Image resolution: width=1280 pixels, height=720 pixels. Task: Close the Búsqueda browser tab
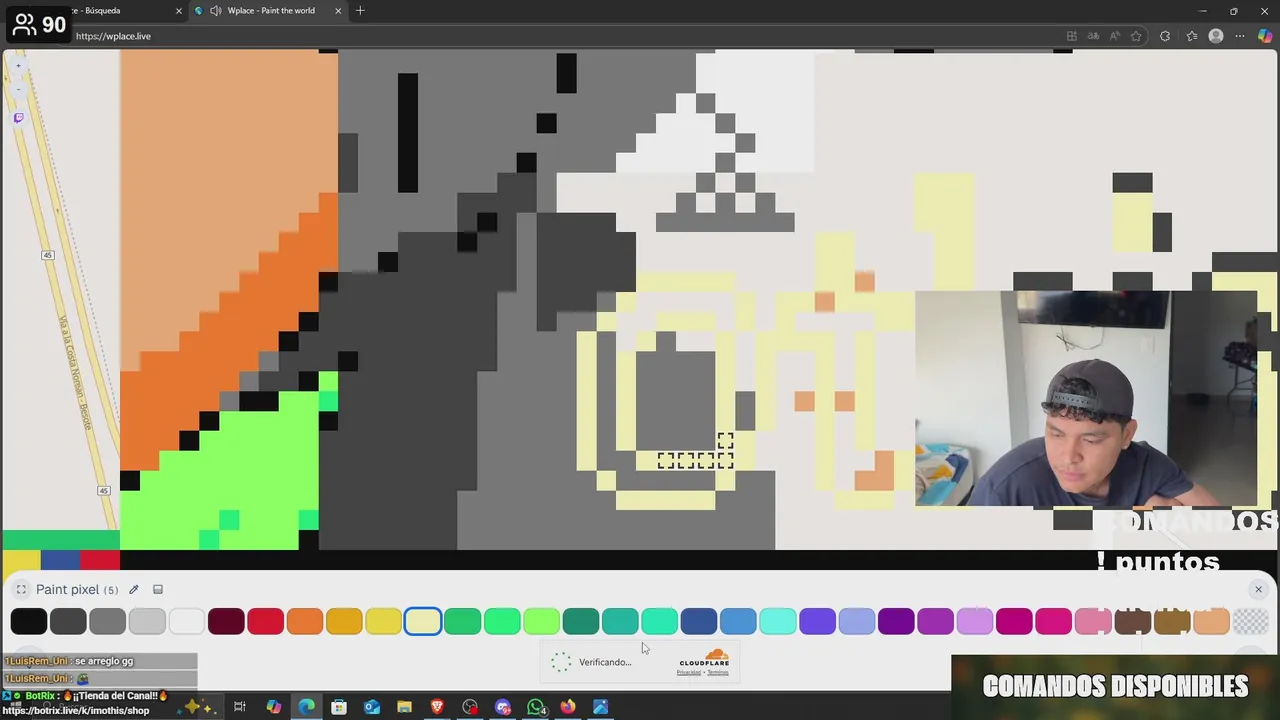(179, 11)
